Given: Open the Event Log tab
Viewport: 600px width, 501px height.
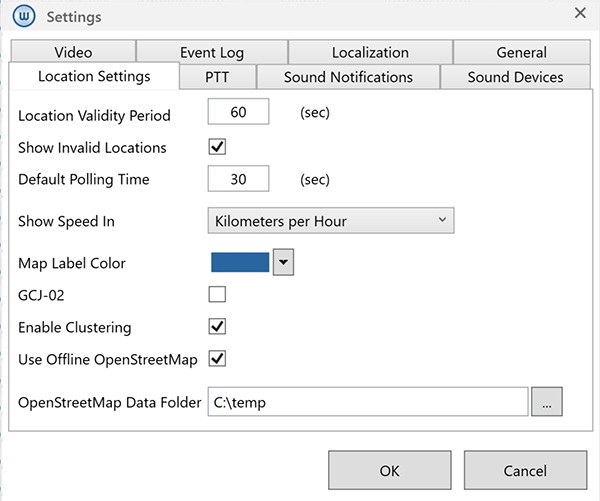Looking at the screenshot, I should click(211, 52).
